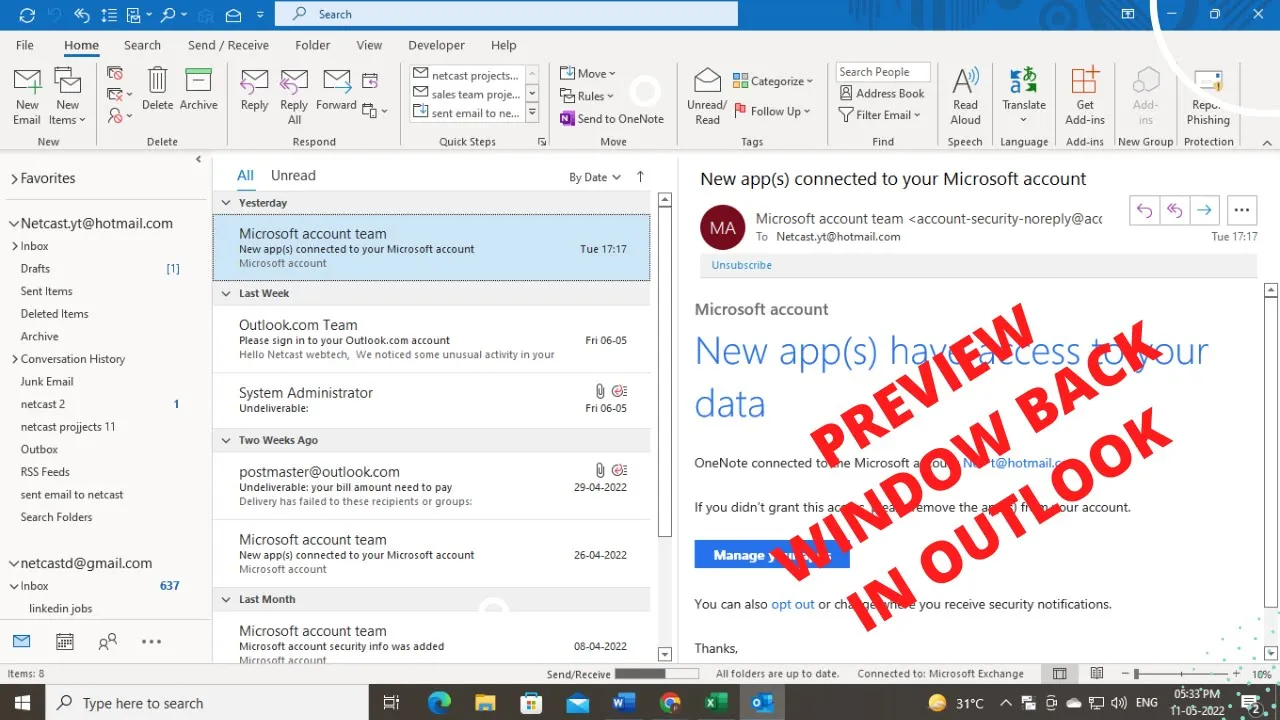Viewport: 1280px width, 720px height.
Task: Open the Folder tab
Action: (313, 45)
